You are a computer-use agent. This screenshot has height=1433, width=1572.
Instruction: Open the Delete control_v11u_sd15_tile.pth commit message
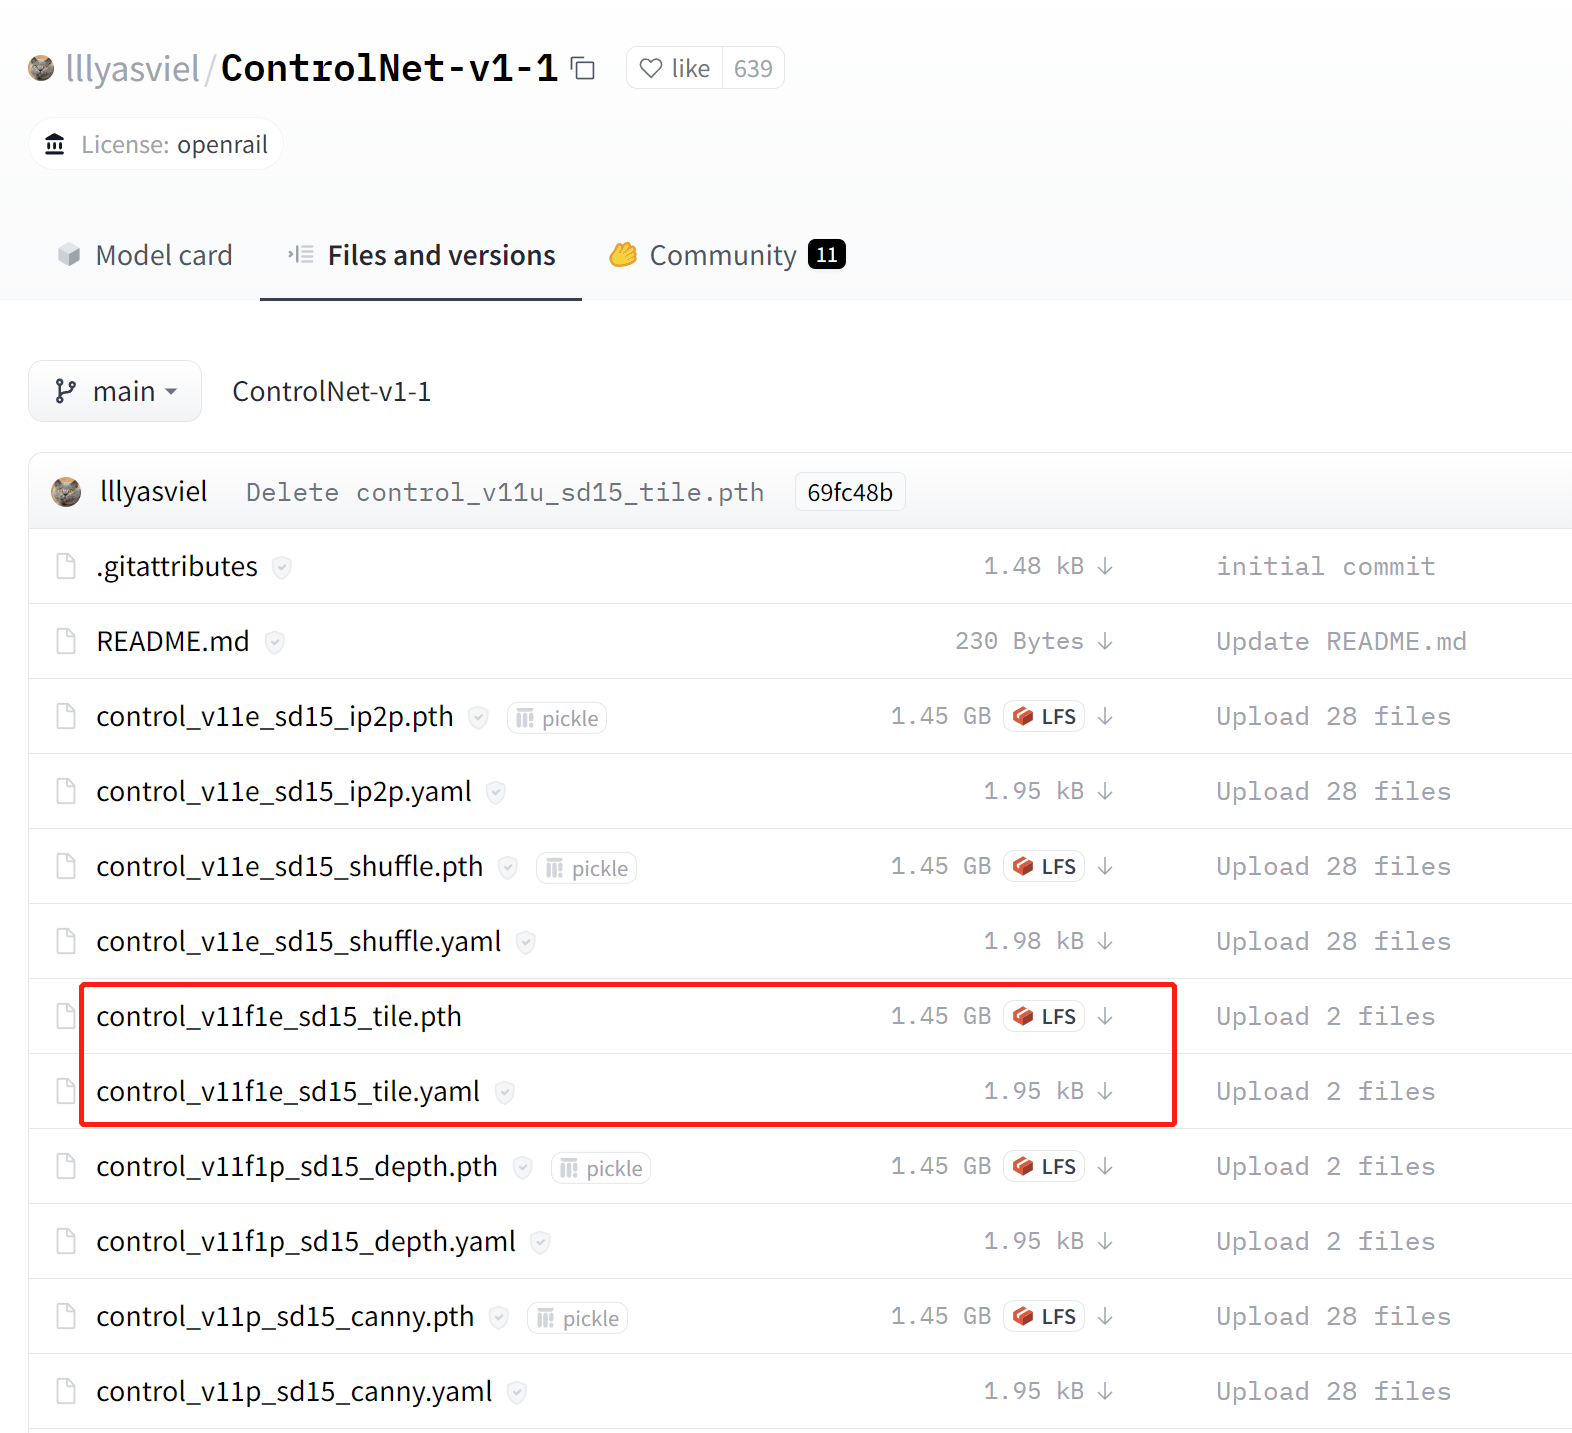coord(505,492)
